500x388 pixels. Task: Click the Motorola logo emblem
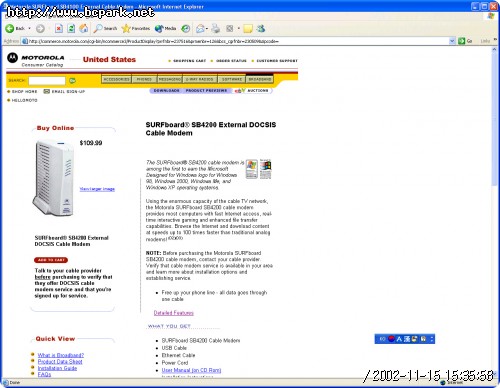click(12, 58)
